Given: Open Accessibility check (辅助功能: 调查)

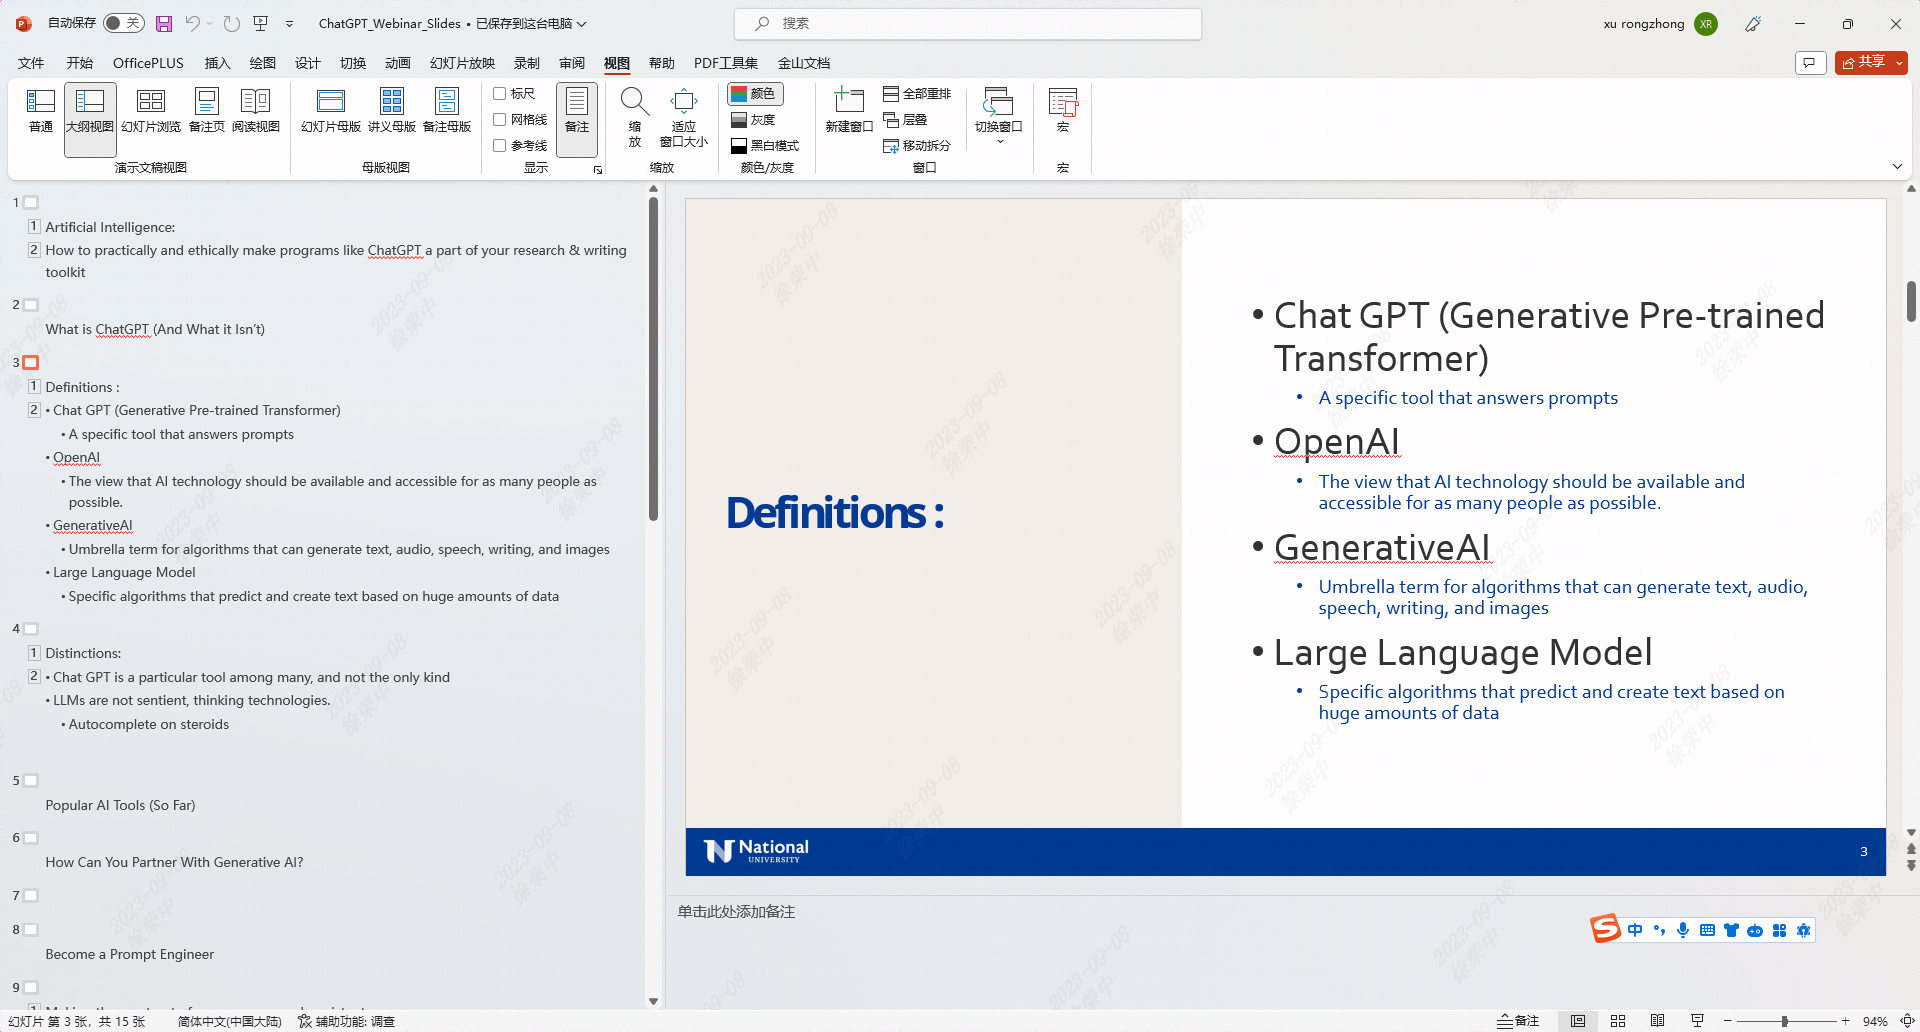Looking at the screenshot, I should click(347, 1021).
